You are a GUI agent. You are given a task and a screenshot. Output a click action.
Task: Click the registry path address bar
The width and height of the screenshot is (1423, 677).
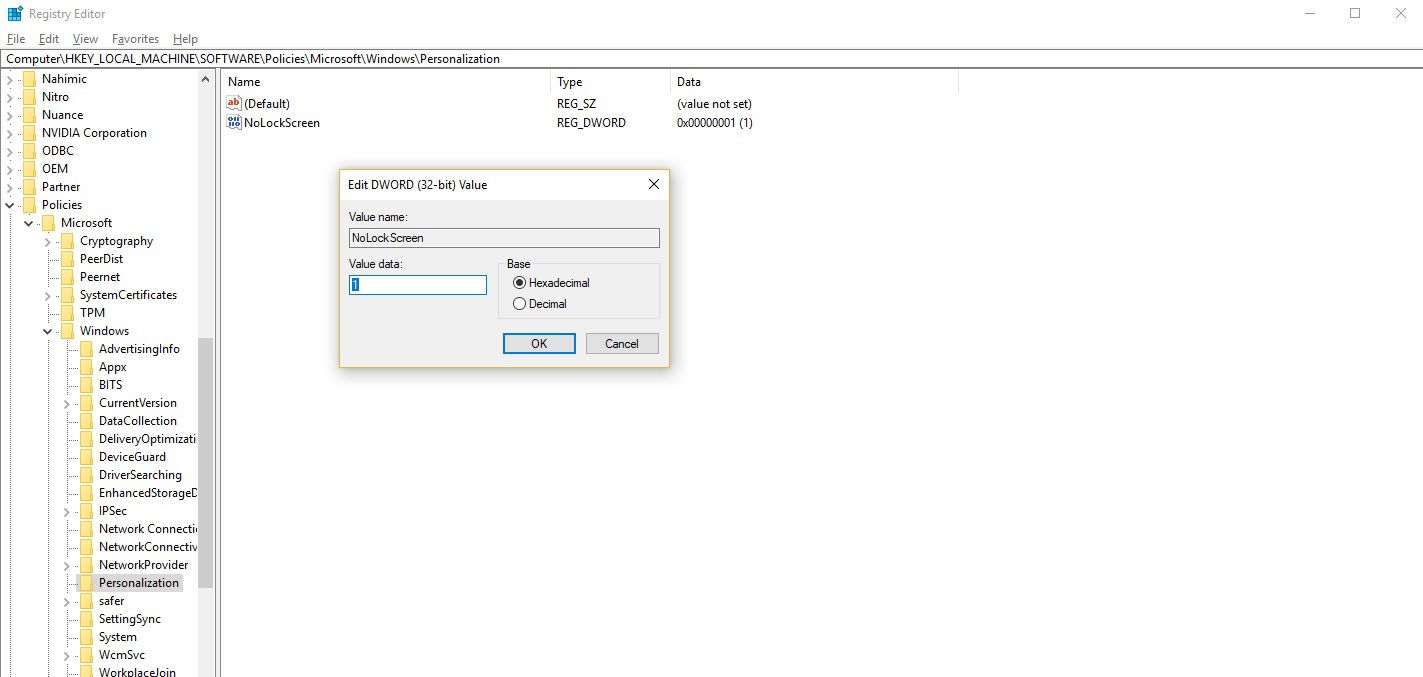tap(711, 59)
